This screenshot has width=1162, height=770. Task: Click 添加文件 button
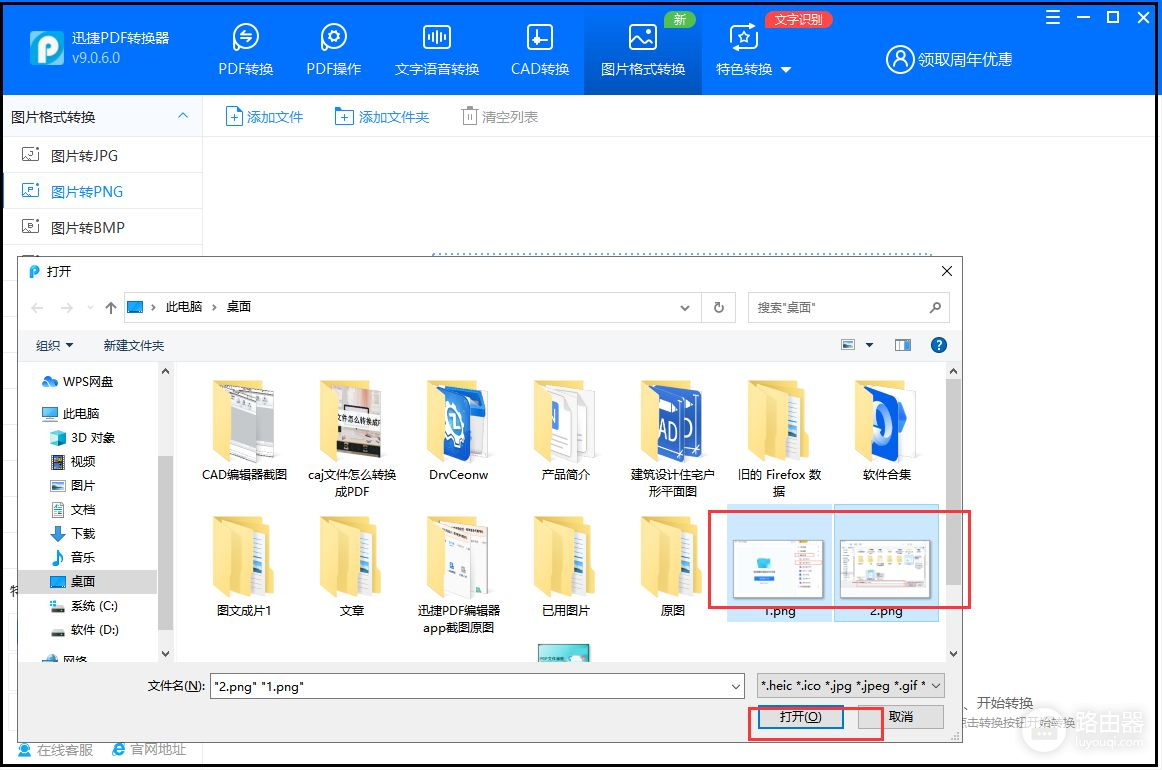pos(264,116)
